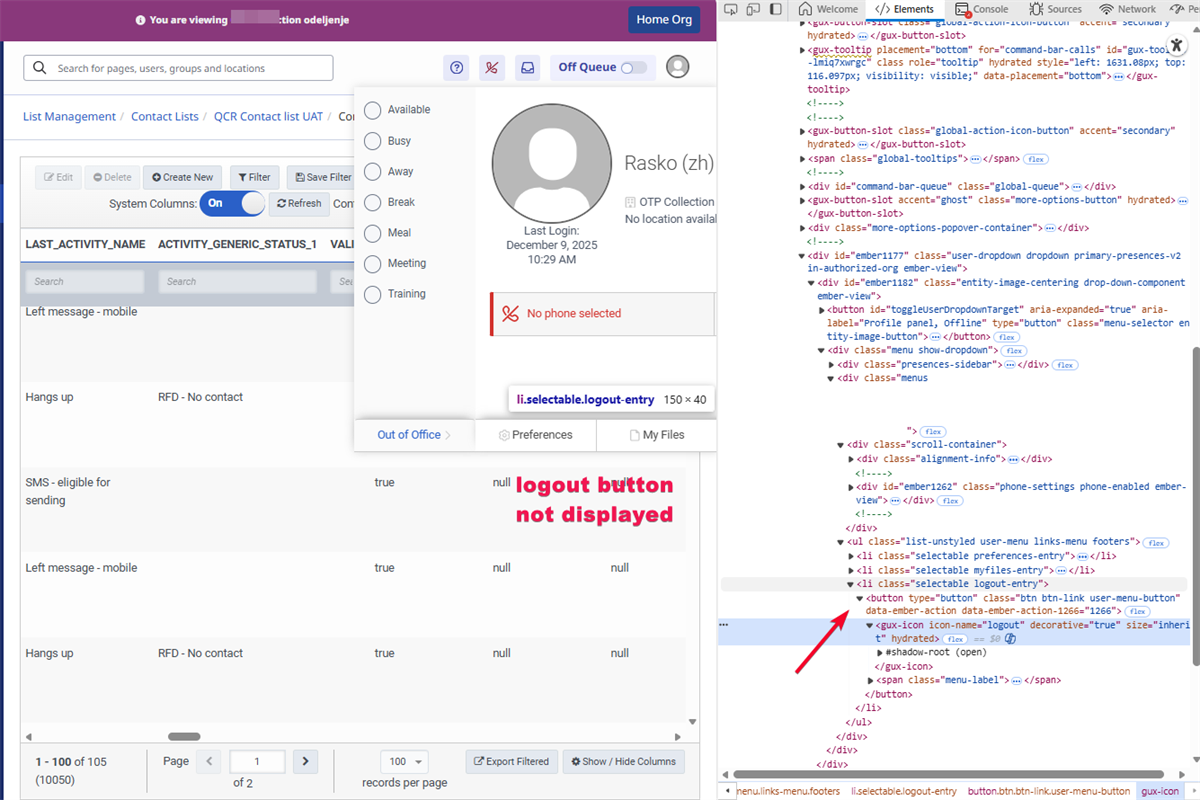Image resolution: width=1200 pixels, height=800 pixels.
Task: Click the page search input field
Action: pos(178,68)
